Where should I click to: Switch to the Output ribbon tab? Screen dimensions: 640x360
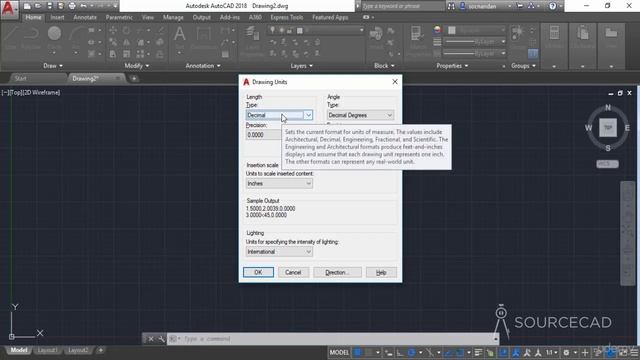202,17
